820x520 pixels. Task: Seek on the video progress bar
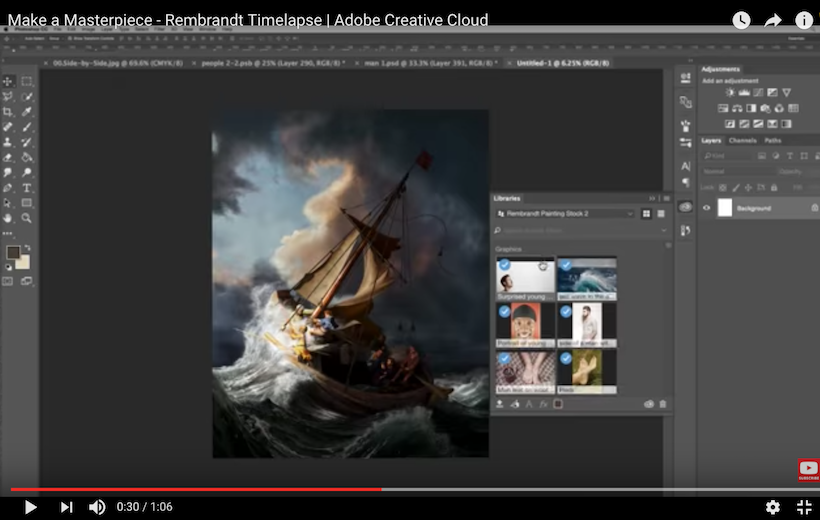(415, 490)
